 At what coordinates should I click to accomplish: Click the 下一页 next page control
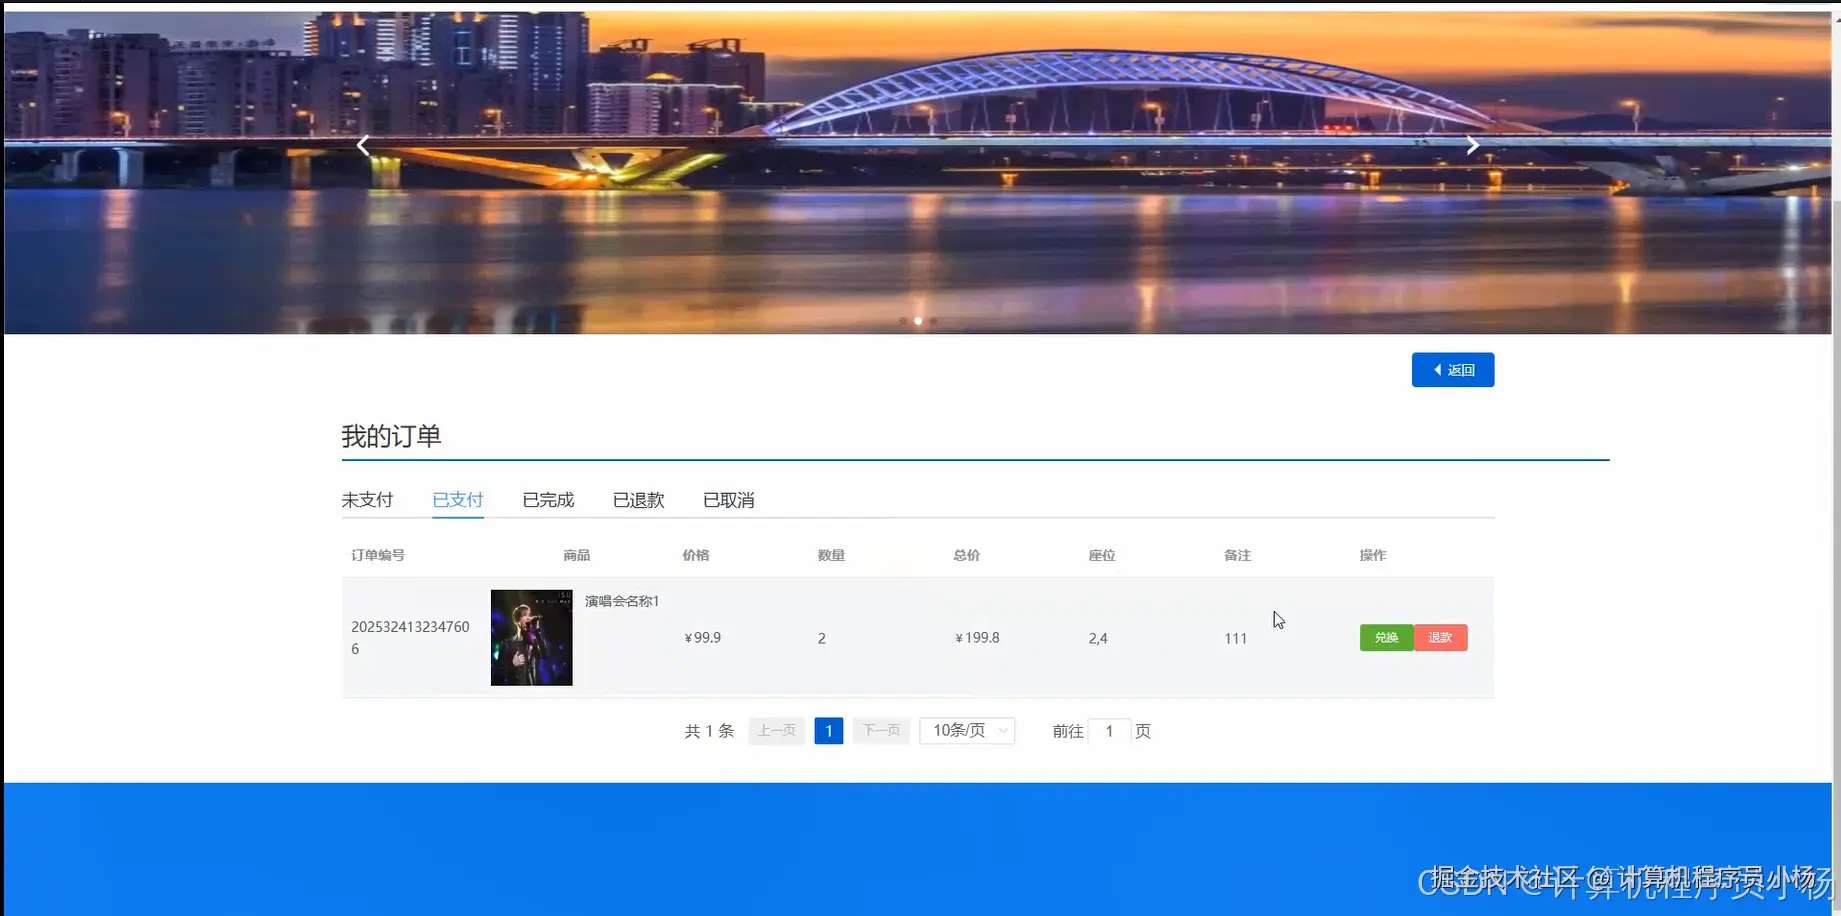coord(880,730)
